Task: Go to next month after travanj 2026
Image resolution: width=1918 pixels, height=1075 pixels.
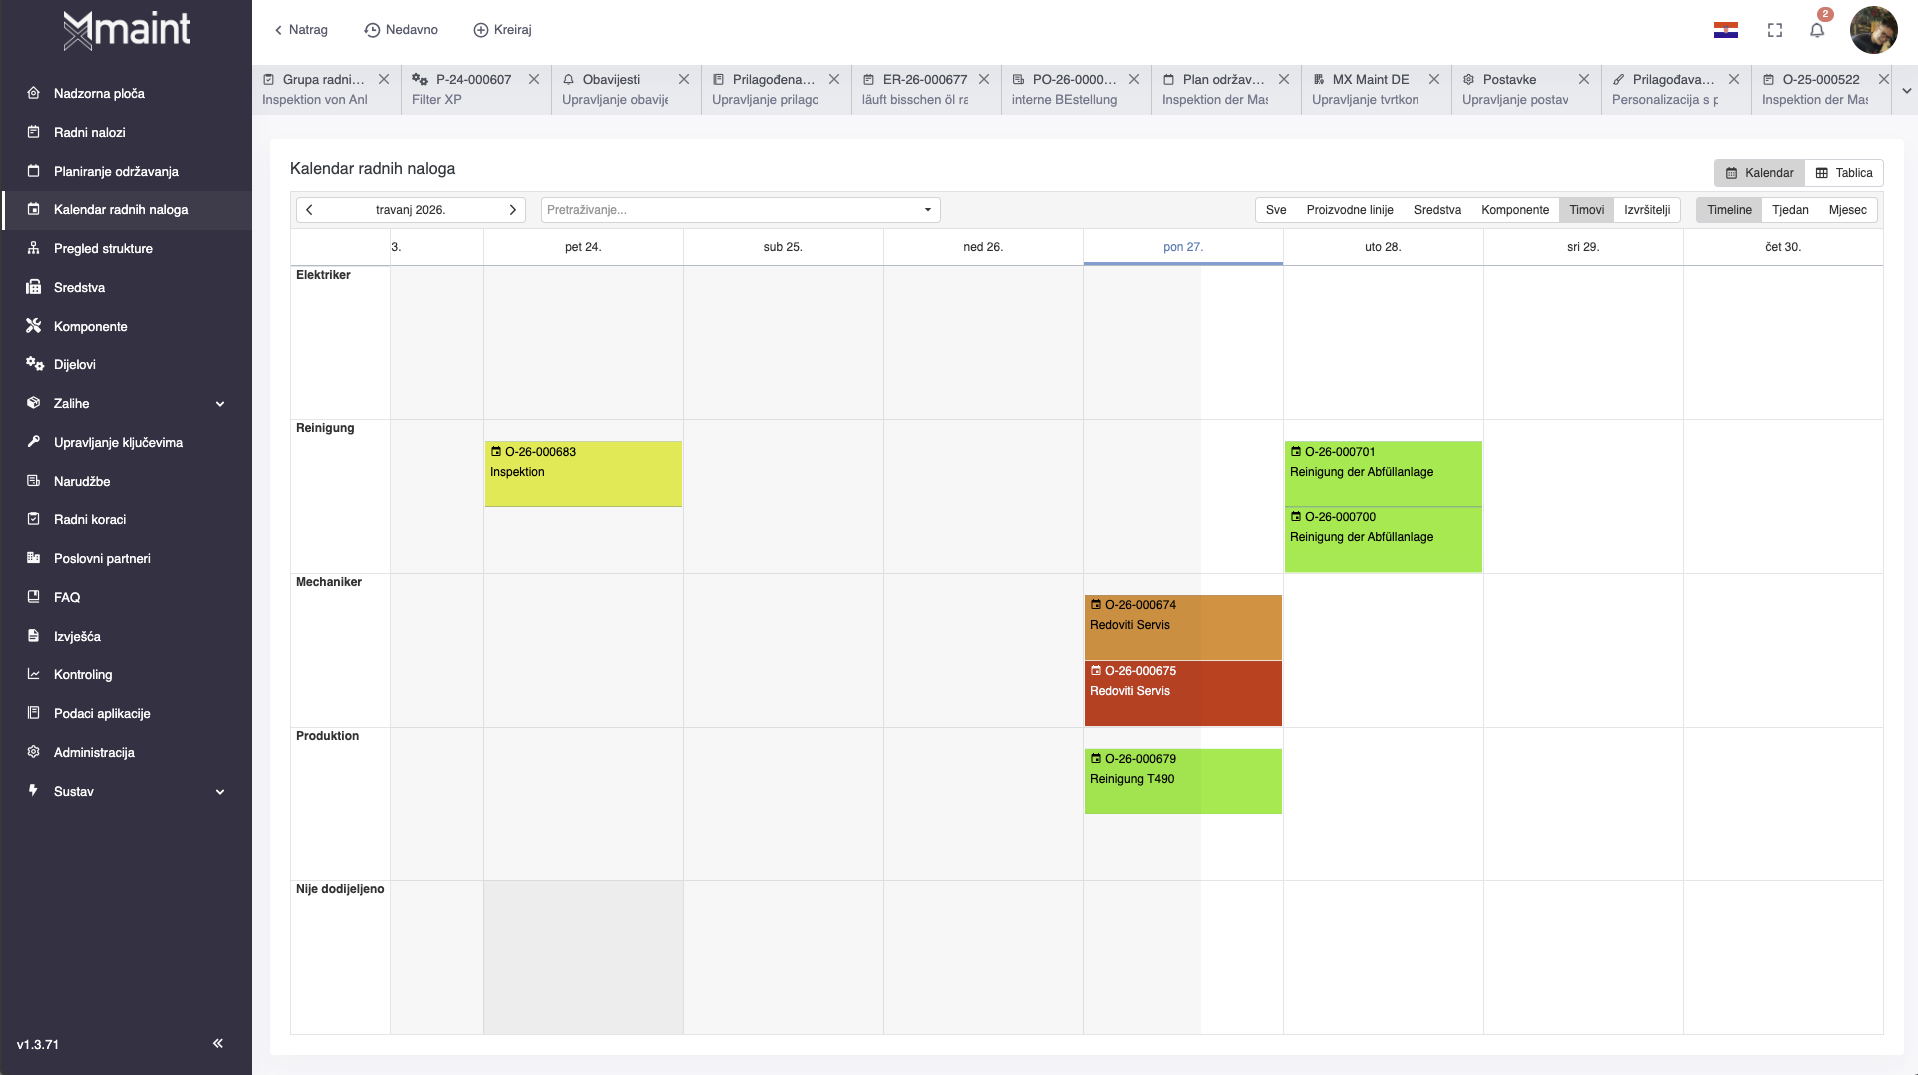Action: [x=512, y=210]
